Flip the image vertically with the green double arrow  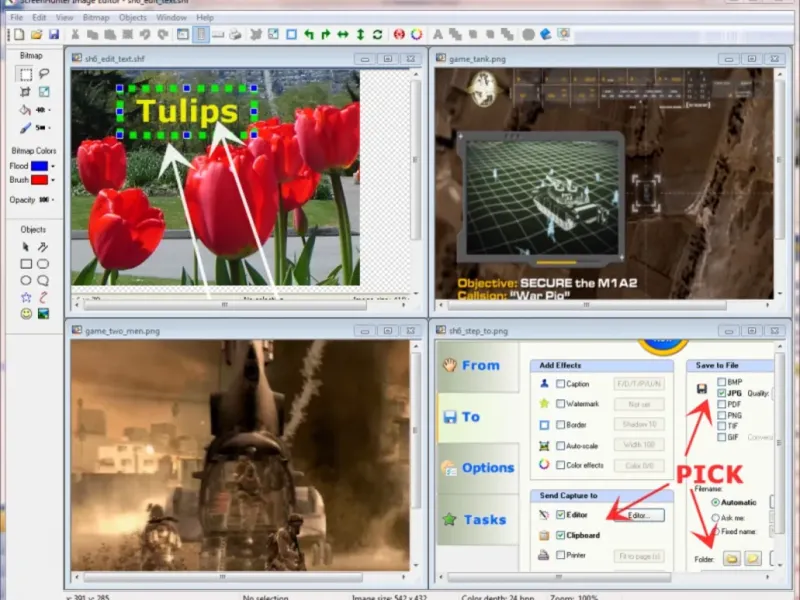tap(360, 34)
